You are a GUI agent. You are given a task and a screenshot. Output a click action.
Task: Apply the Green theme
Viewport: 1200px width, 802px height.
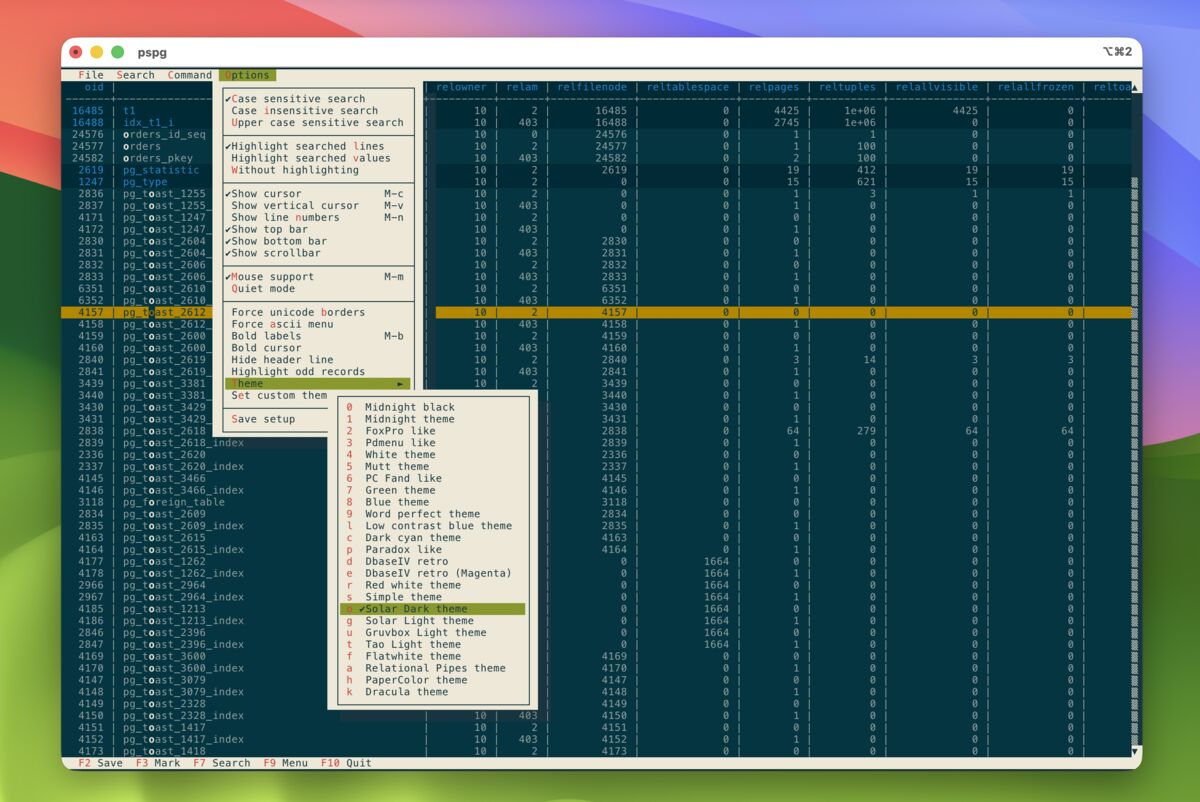[432, 490]
